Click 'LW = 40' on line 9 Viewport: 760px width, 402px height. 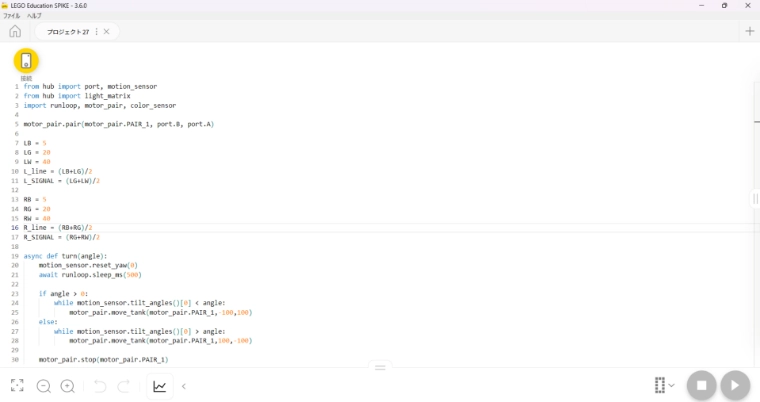click(x=37, y=161)
